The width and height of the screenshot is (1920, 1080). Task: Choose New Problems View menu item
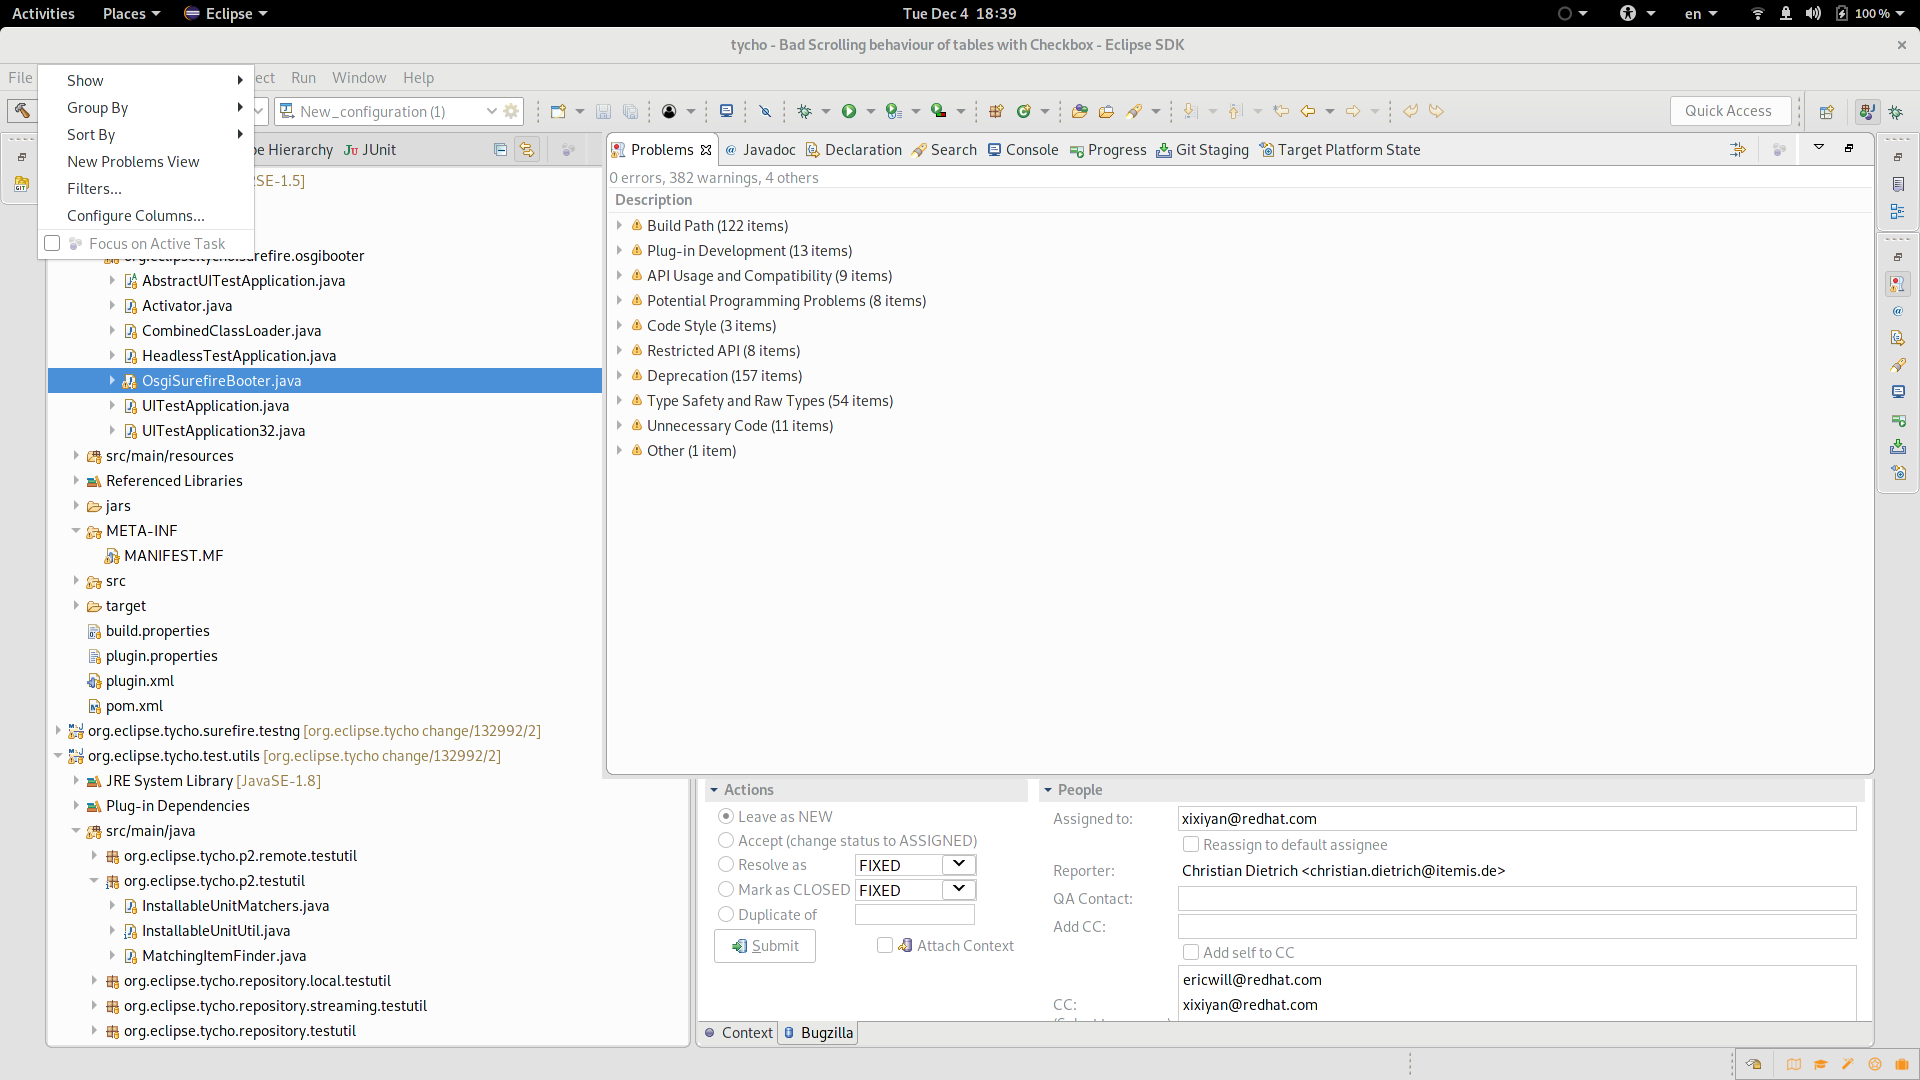tap(146, 162)
